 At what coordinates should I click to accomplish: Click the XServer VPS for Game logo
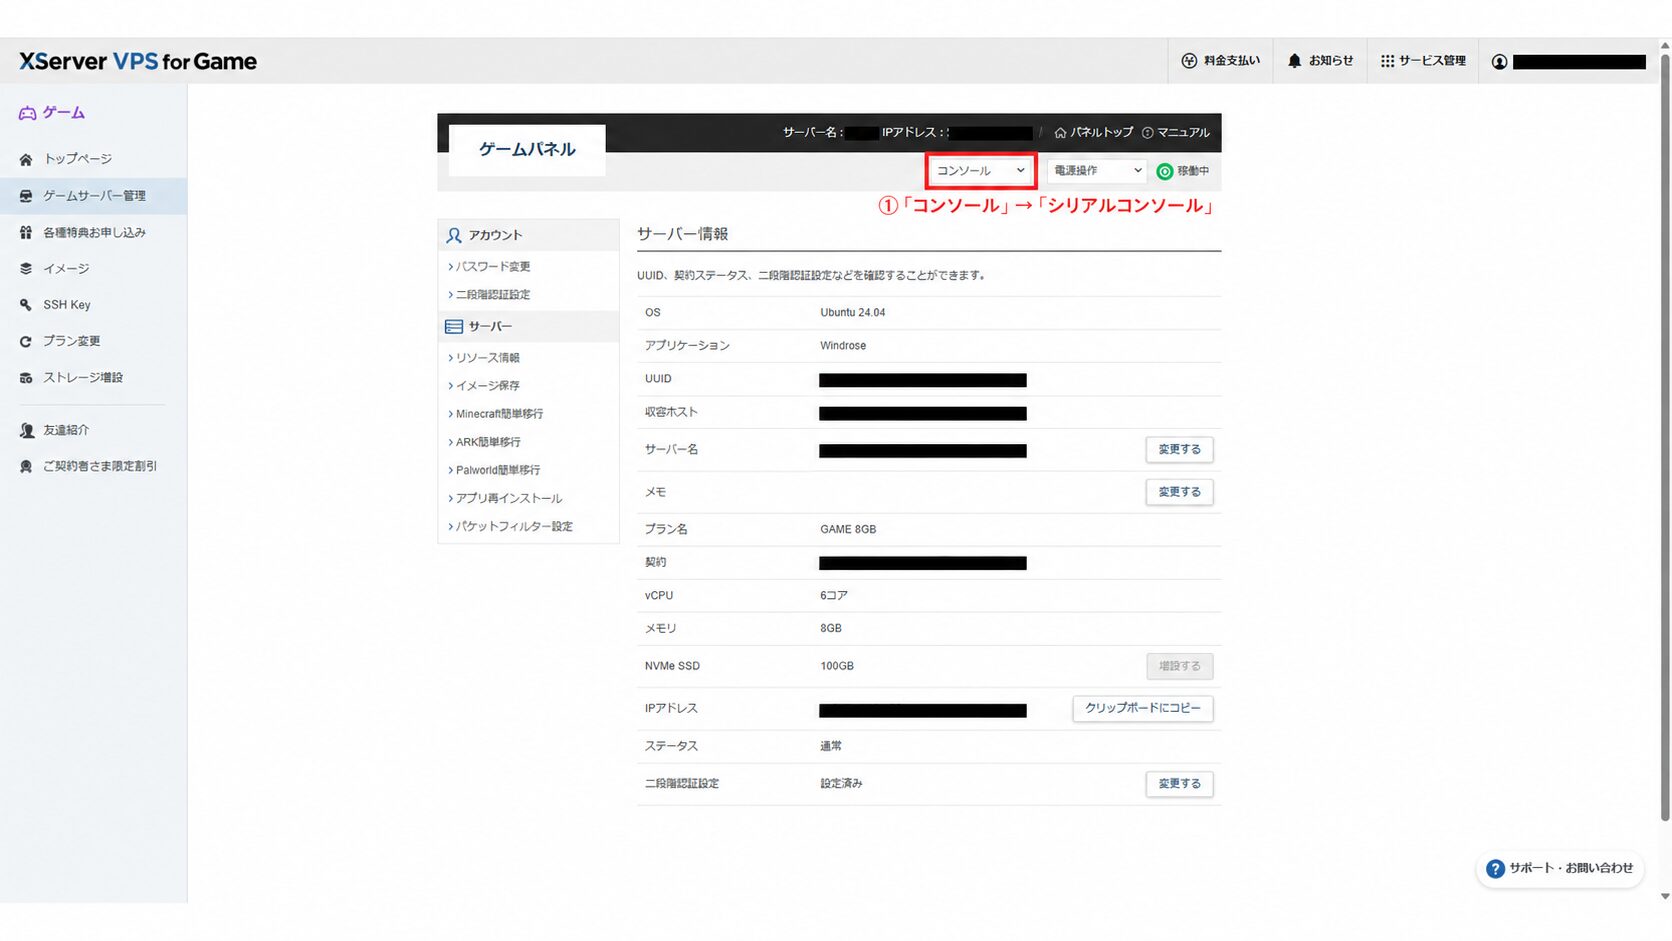click(138, 61)
